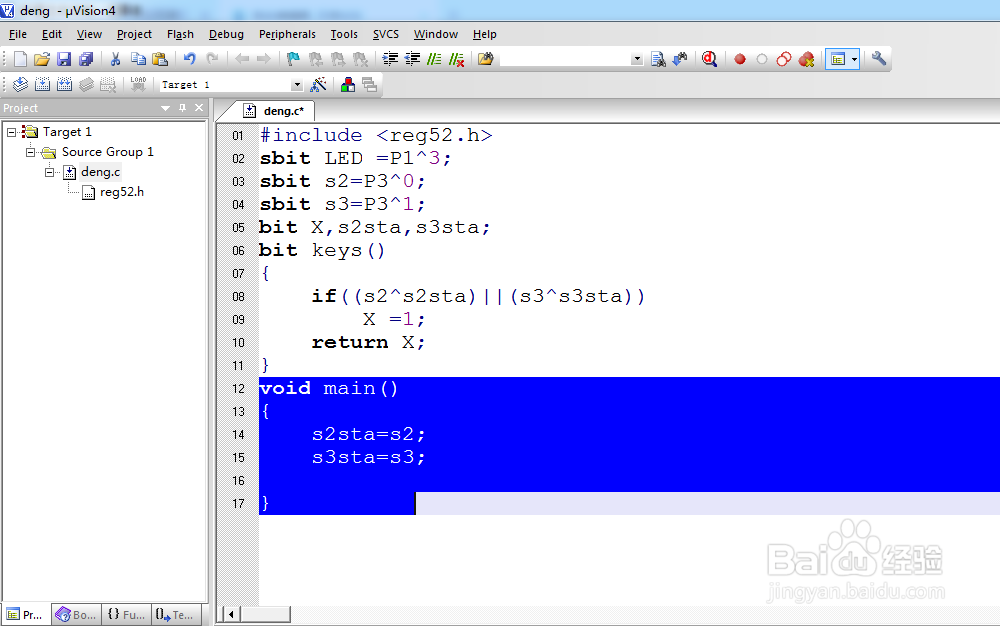Viewport: 1000px width, 626px height.
Task: Build target files icon
Action: tap(42, 84)
